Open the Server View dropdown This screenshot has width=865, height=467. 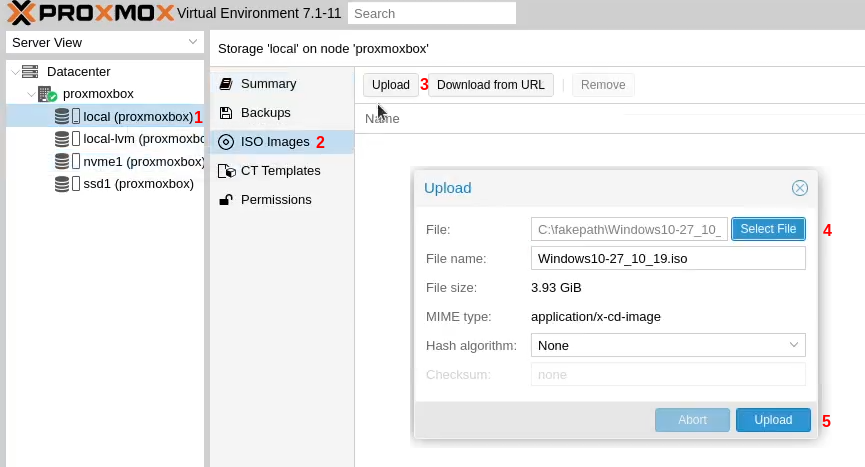(x=193, y=43)
